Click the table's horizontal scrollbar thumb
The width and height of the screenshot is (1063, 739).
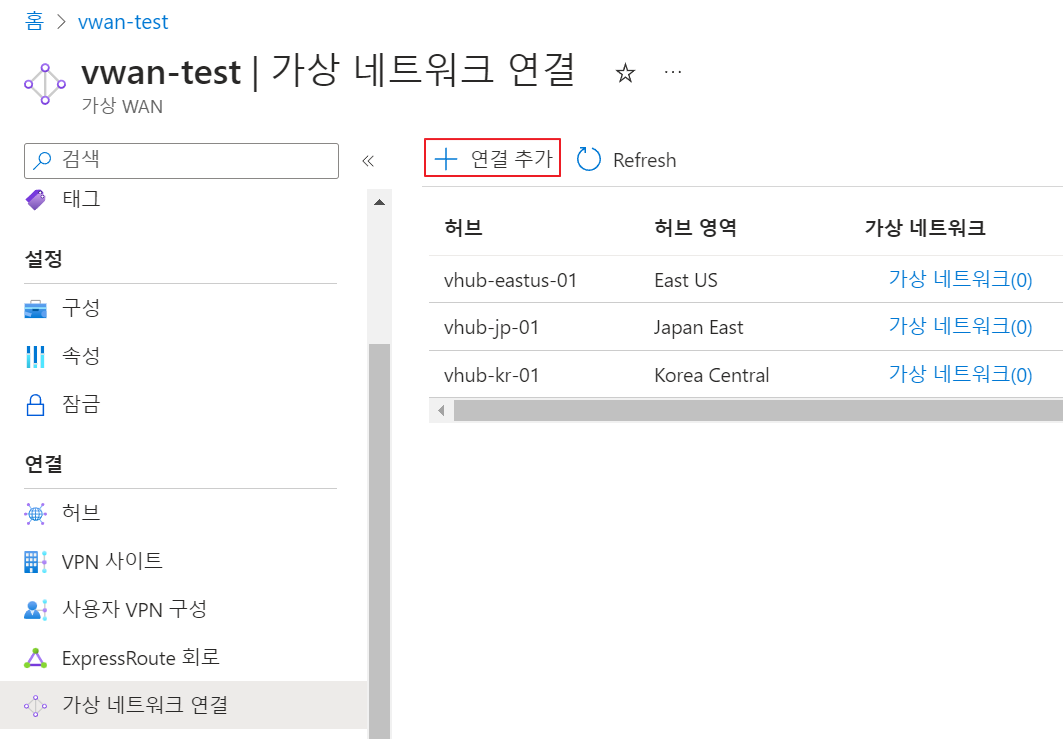tap(758, 410)
